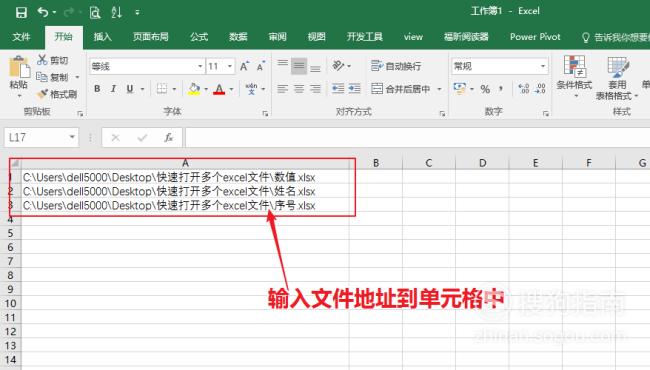Switch to the 数据 tab

[238, 37]
